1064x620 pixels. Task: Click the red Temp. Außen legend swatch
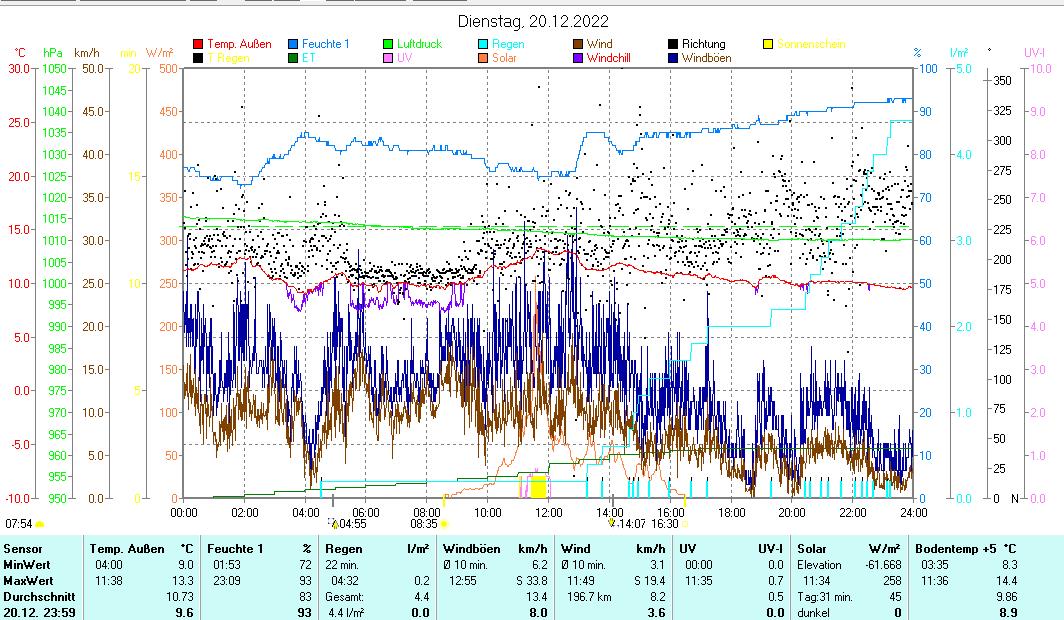click(198, 44)
